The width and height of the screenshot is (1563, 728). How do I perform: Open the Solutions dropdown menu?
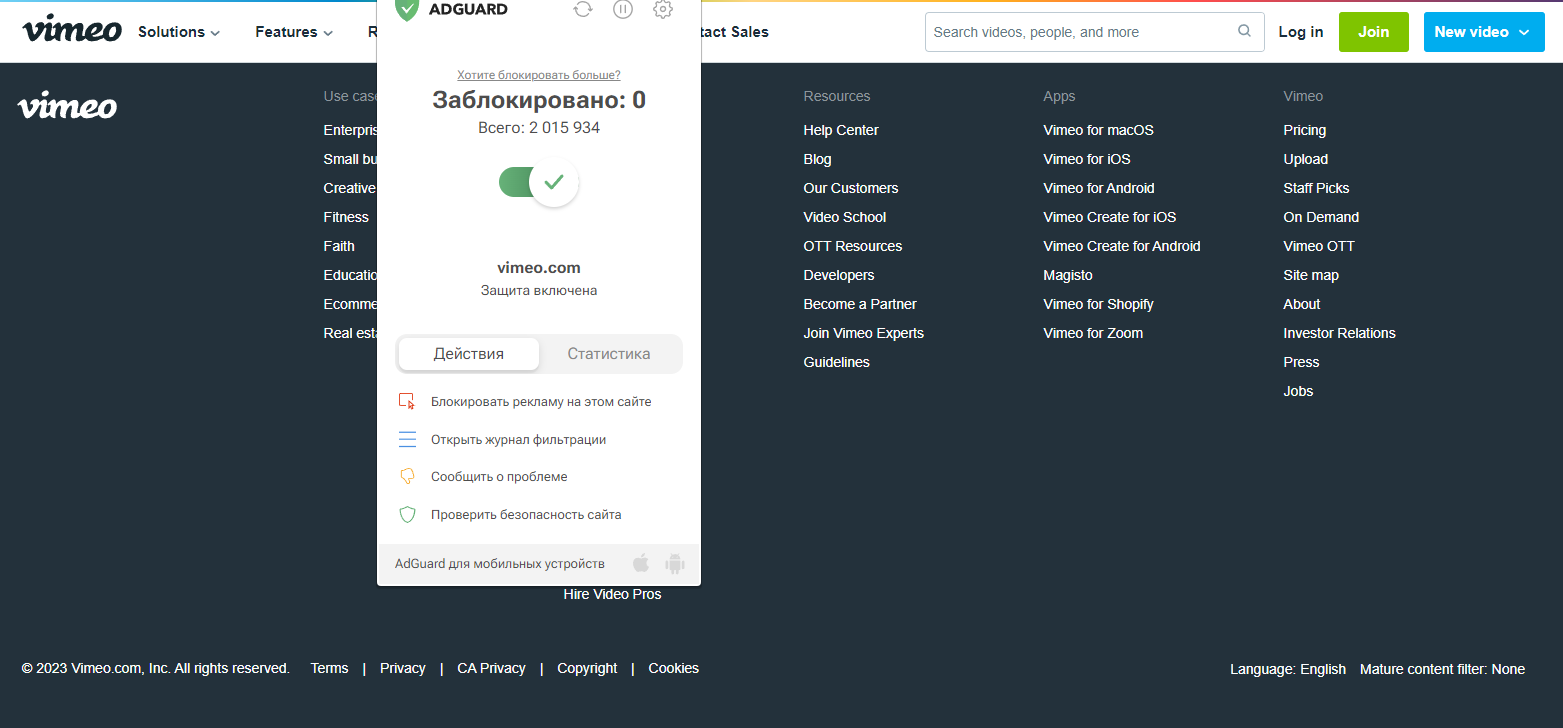[x=178, y=31]
